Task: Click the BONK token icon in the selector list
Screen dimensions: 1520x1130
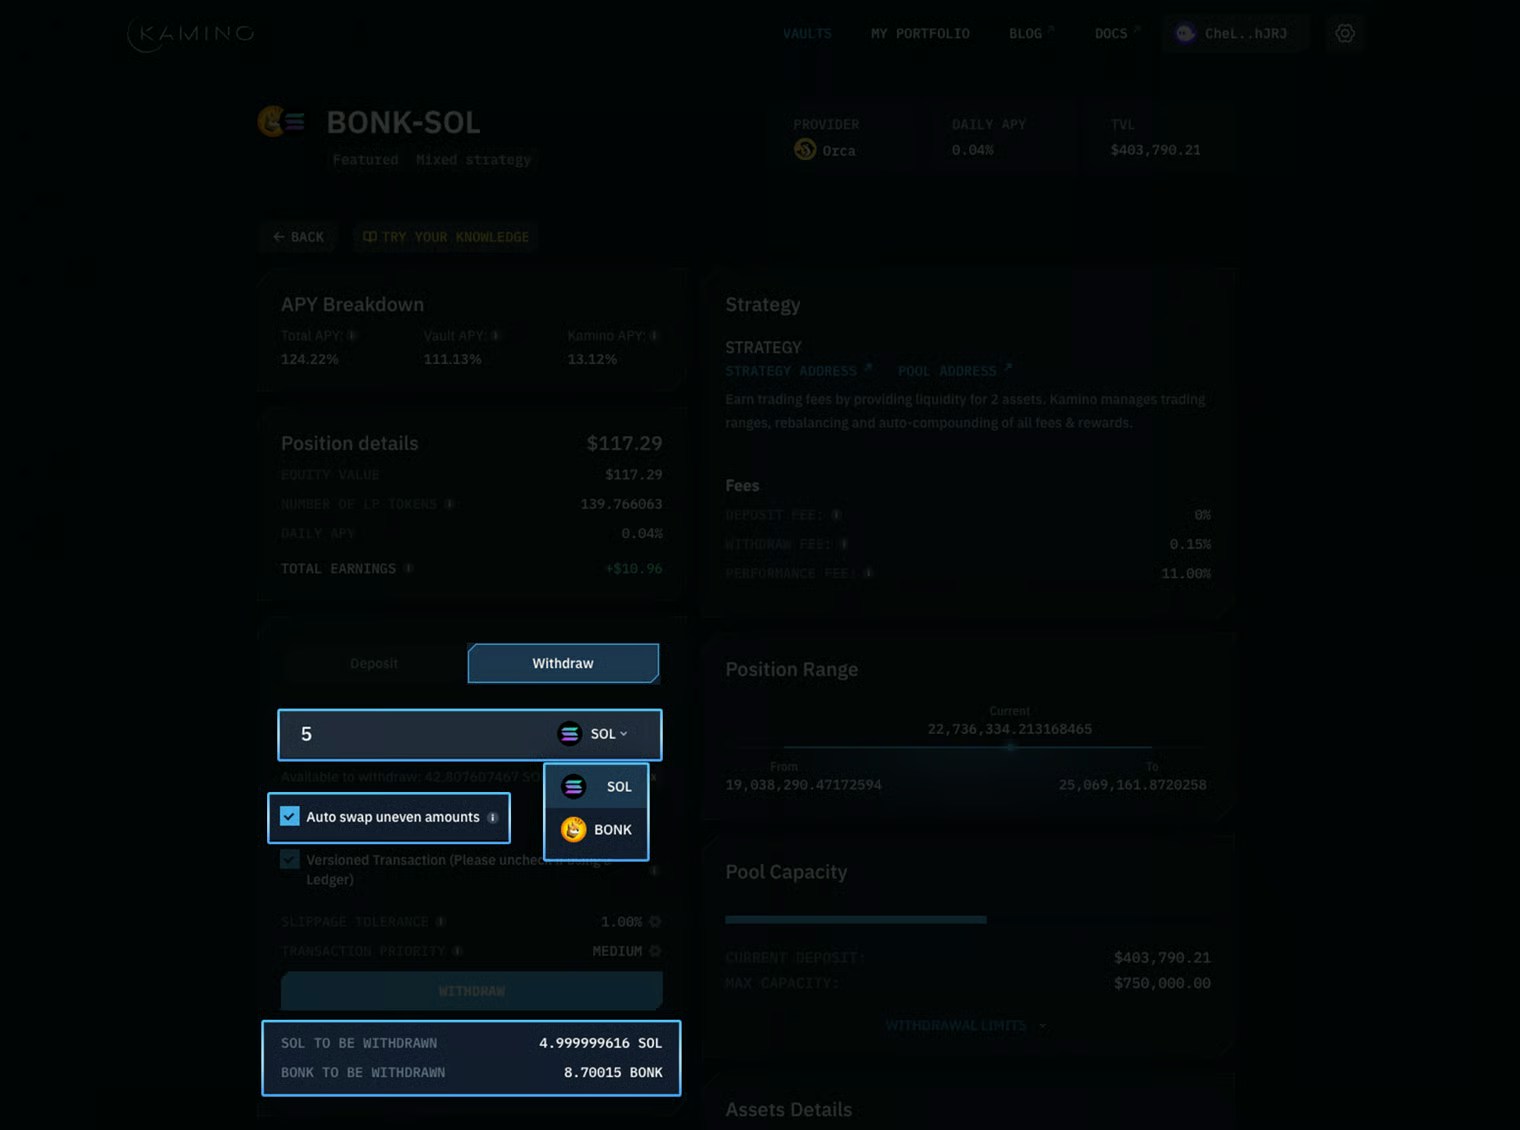Action: point(573,830)
